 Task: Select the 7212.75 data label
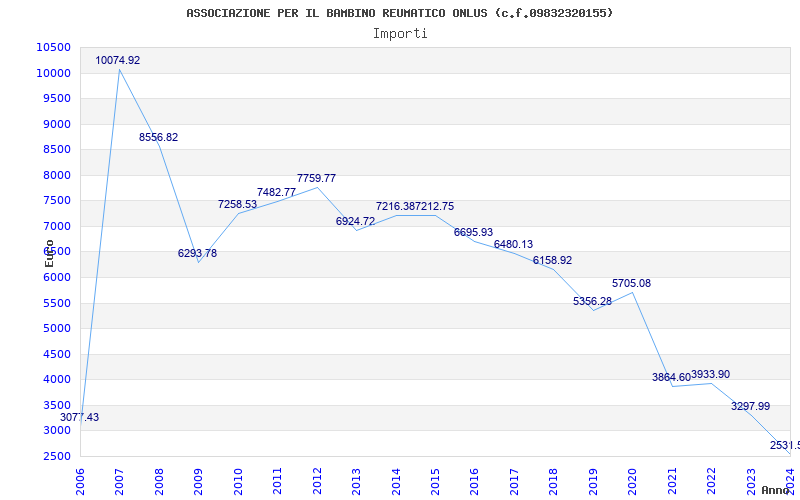click(x=434, y=207)
